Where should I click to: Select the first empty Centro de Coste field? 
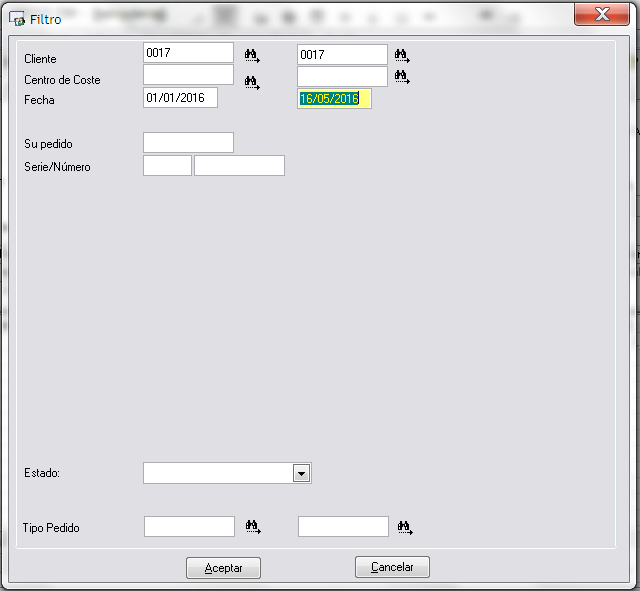pyautogui.click(x=188, y=75)
